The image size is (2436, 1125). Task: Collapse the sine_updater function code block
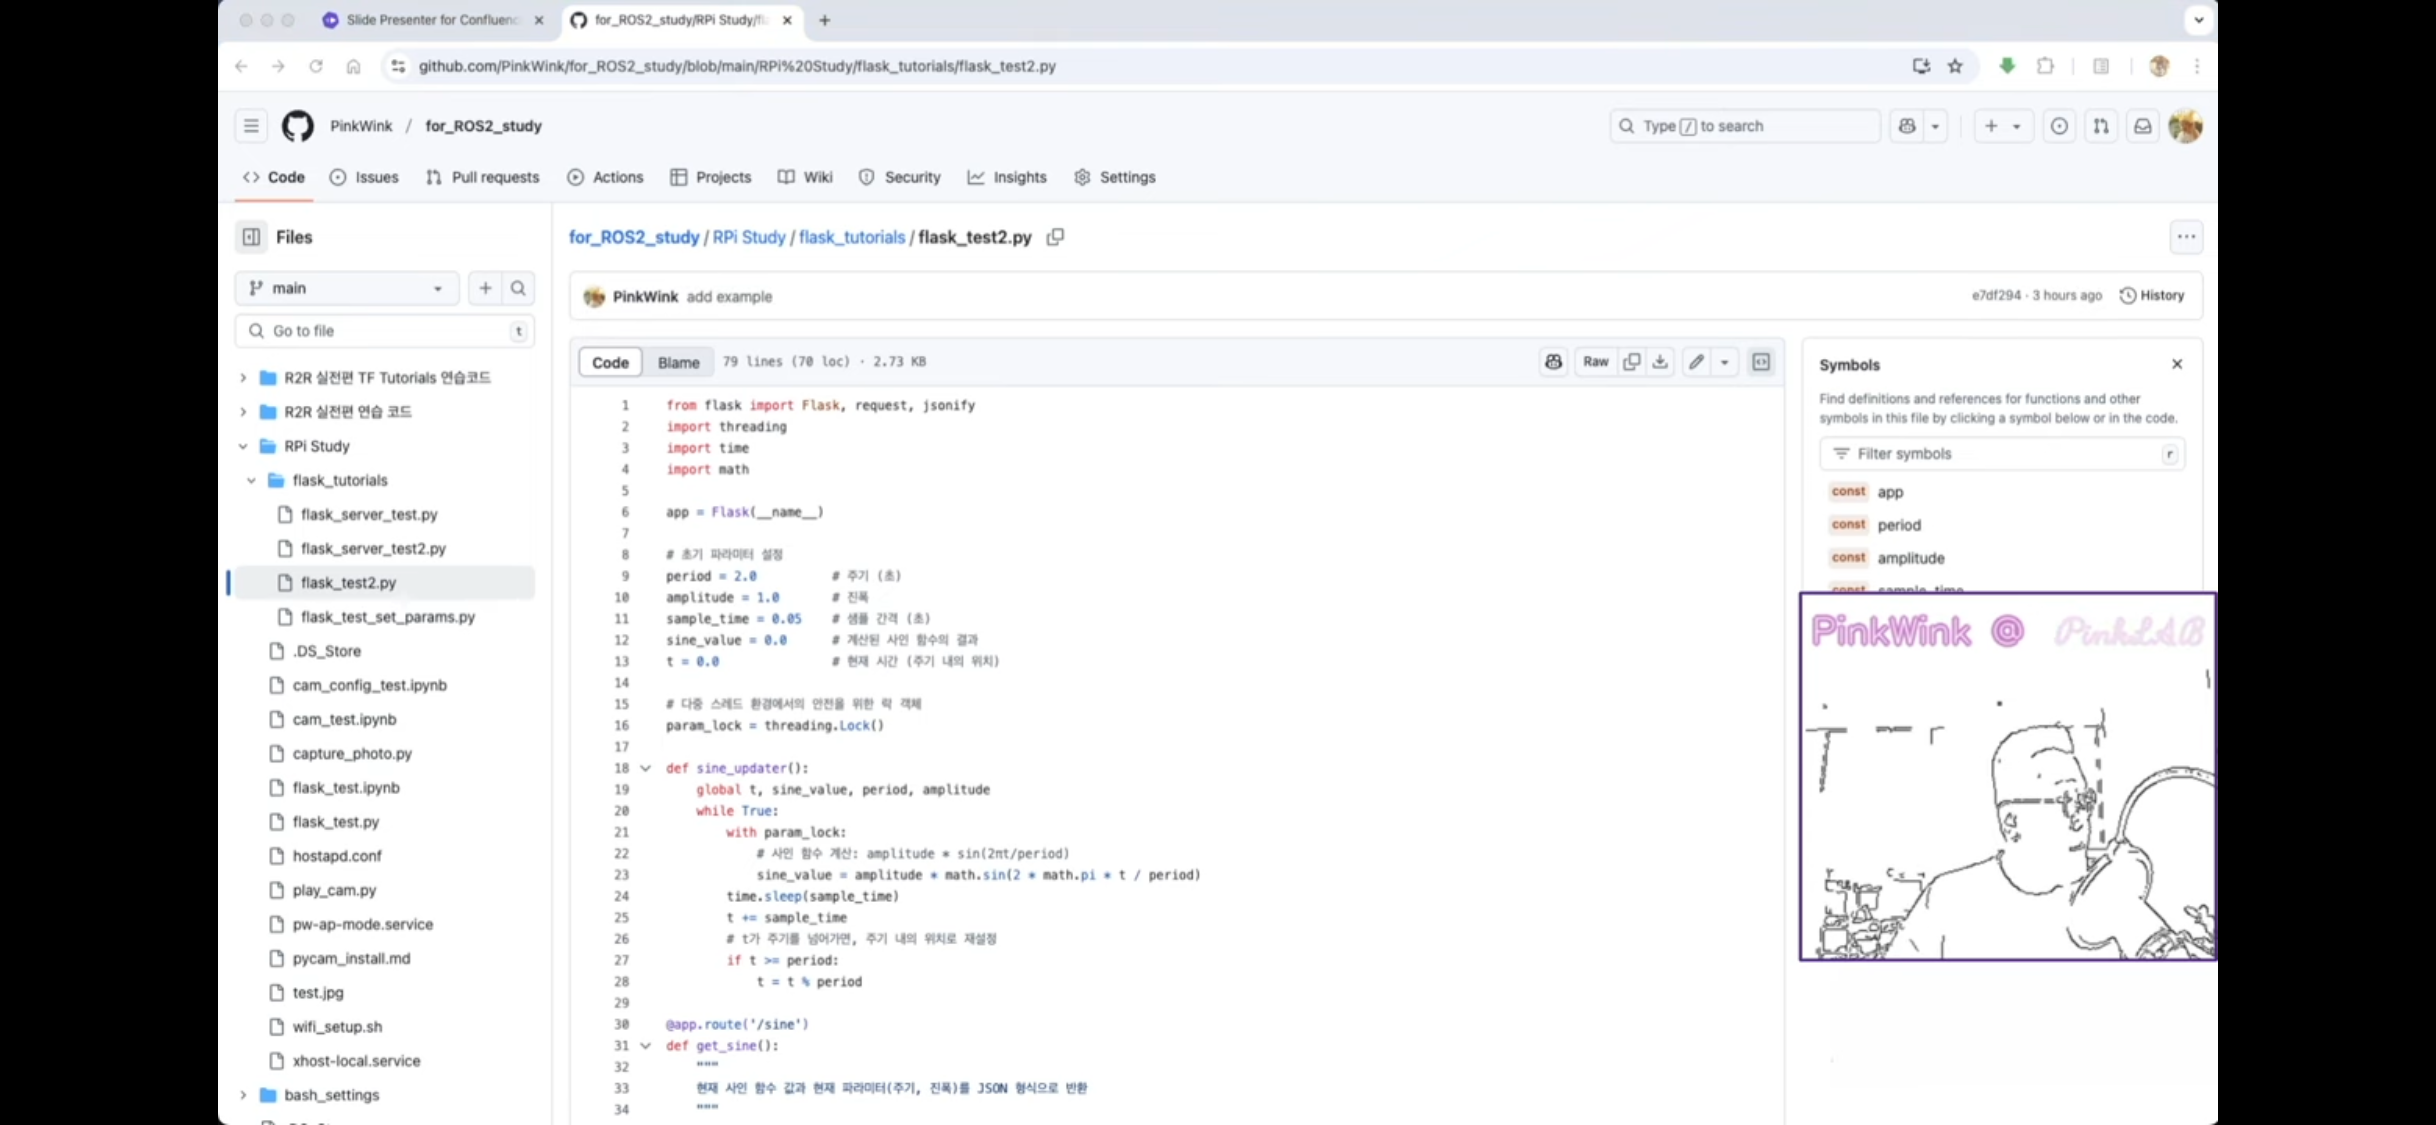coord(645,768)
